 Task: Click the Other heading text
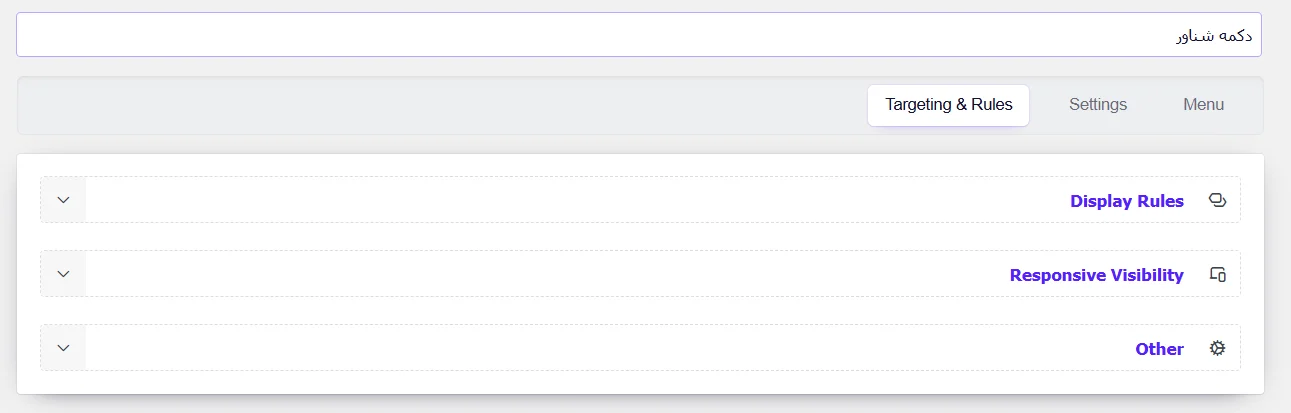(1159, 349)
